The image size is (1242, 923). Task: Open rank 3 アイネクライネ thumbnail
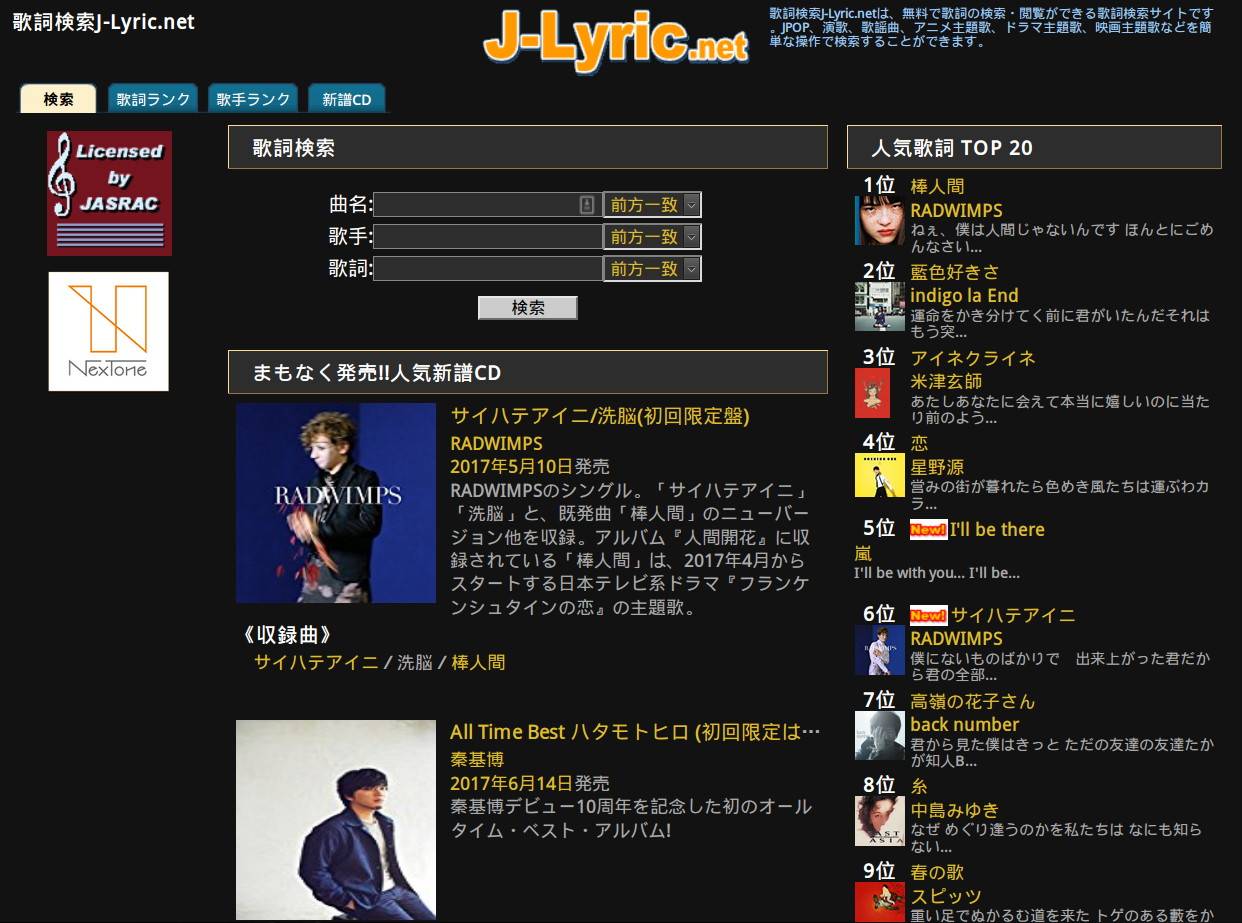872,393
